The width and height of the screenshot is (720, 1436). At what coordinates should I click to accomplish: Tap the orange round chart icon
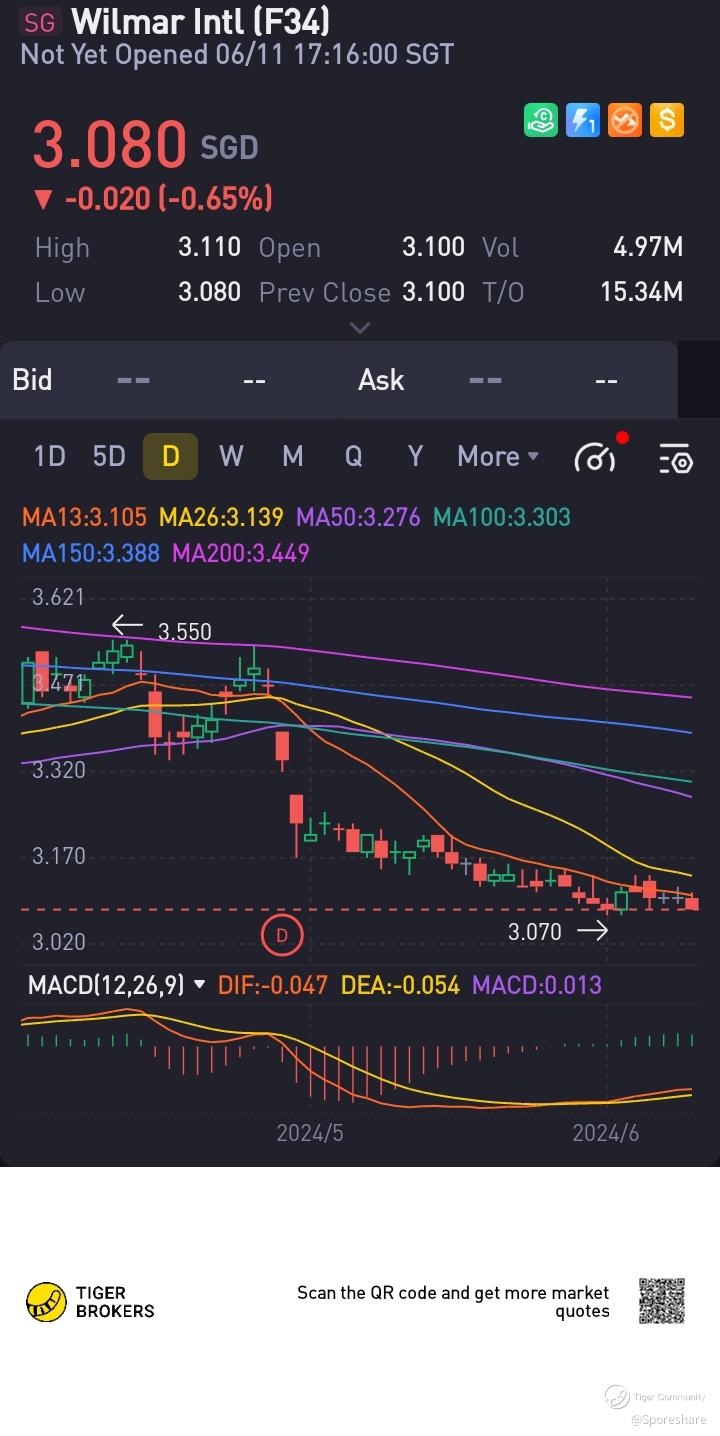[625, 120]
